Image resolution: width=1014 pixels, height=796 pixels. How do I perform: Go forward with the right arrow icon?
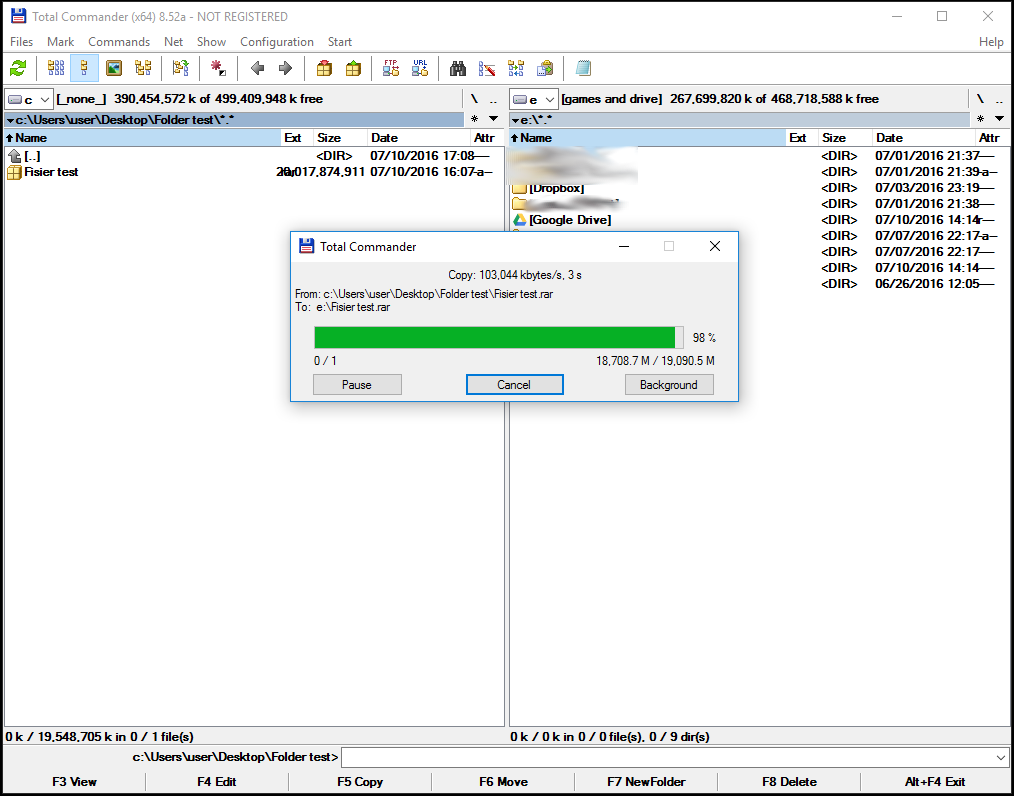[285, 68]
